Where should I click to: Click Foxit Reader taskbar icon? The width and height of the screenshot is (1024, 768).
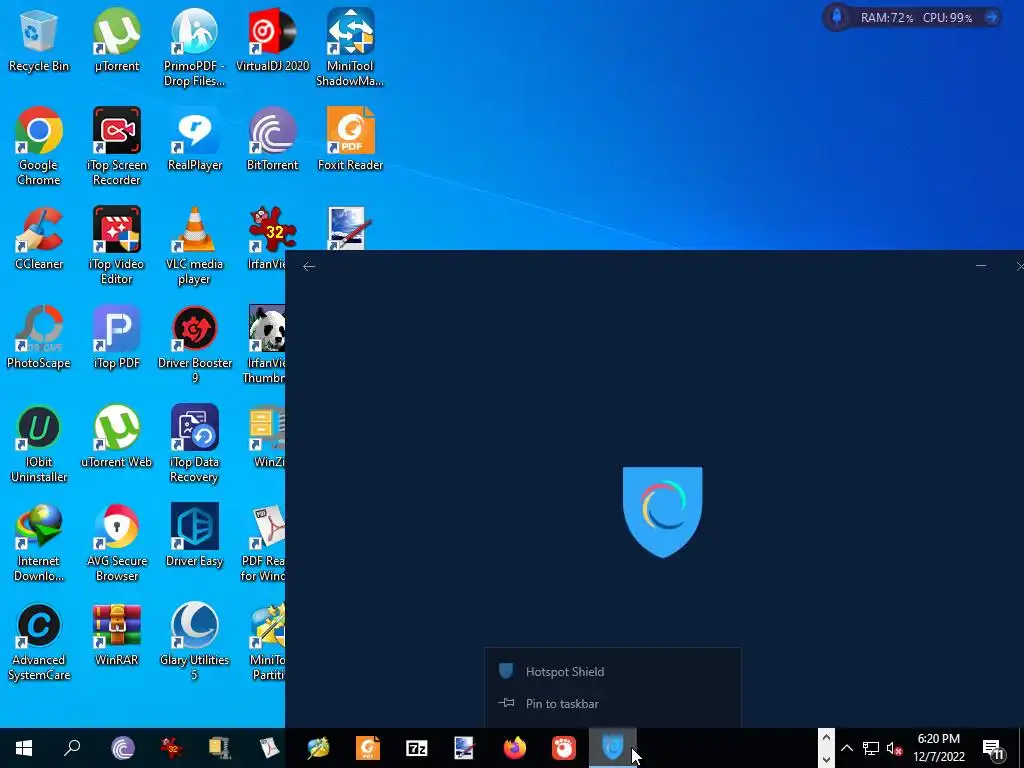point(368,748)
